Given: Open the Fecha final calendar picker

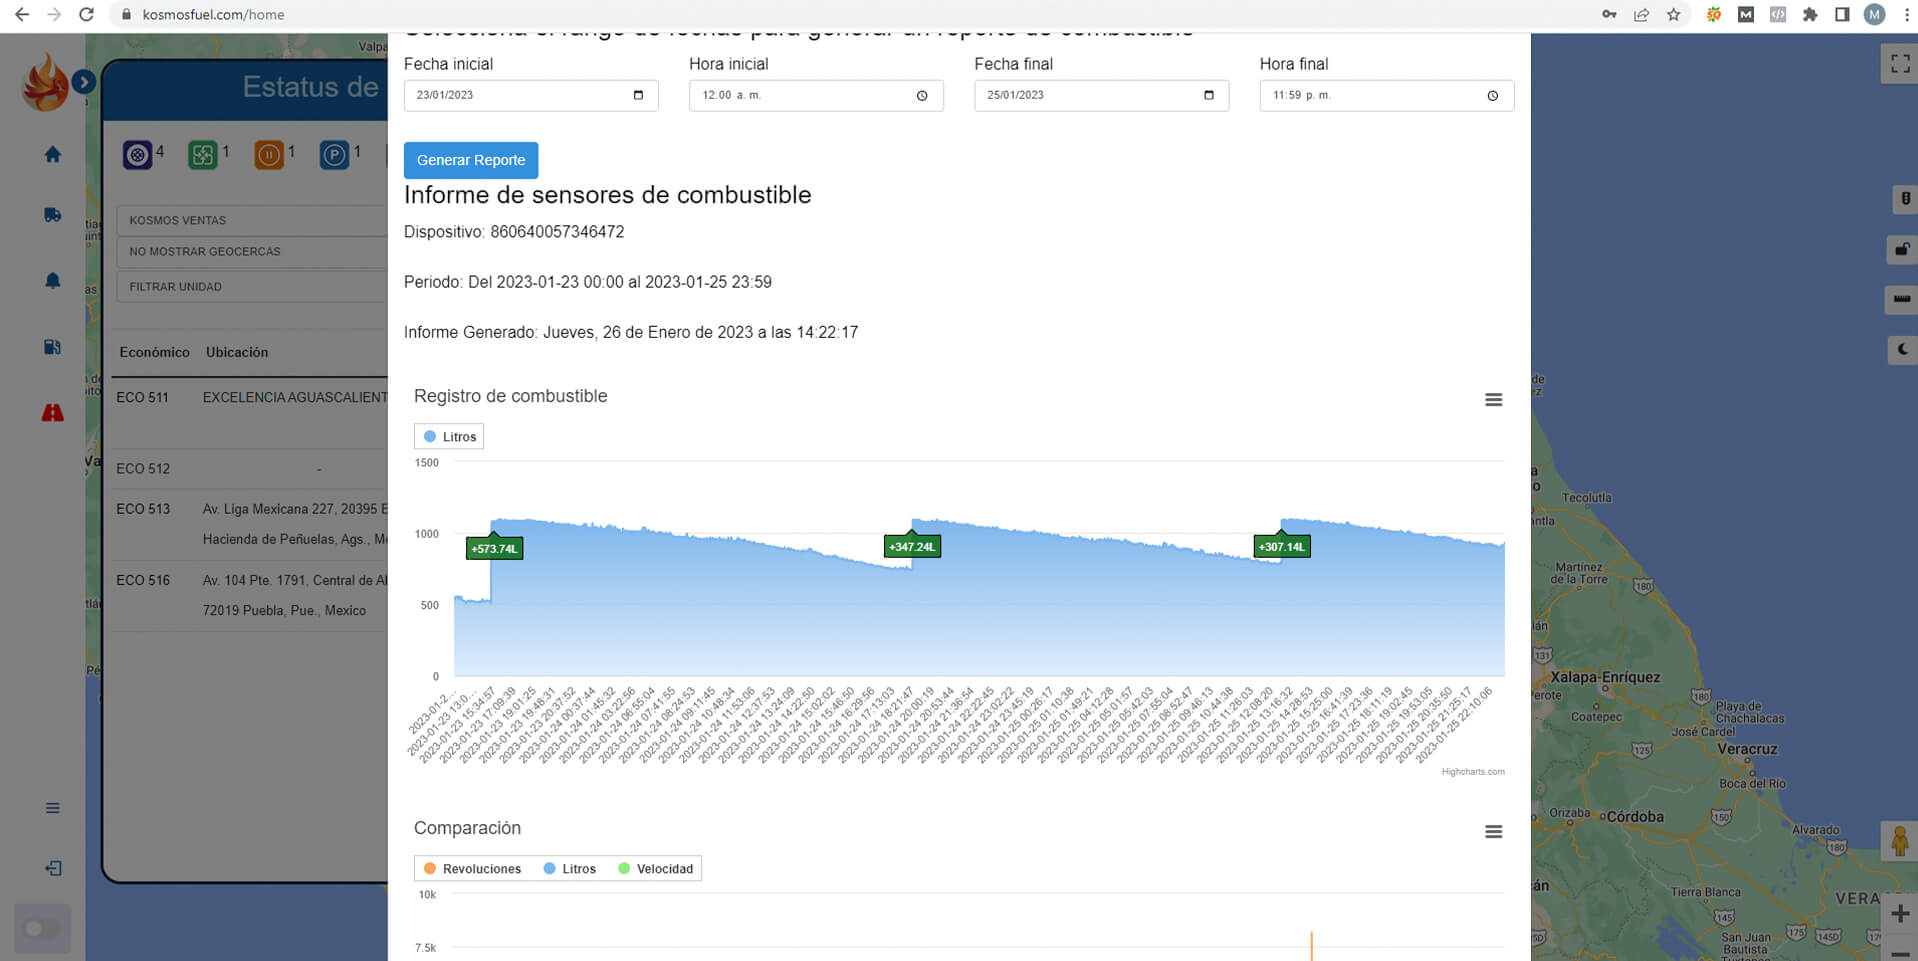Looking at the screenshot, I should 1208,95.
